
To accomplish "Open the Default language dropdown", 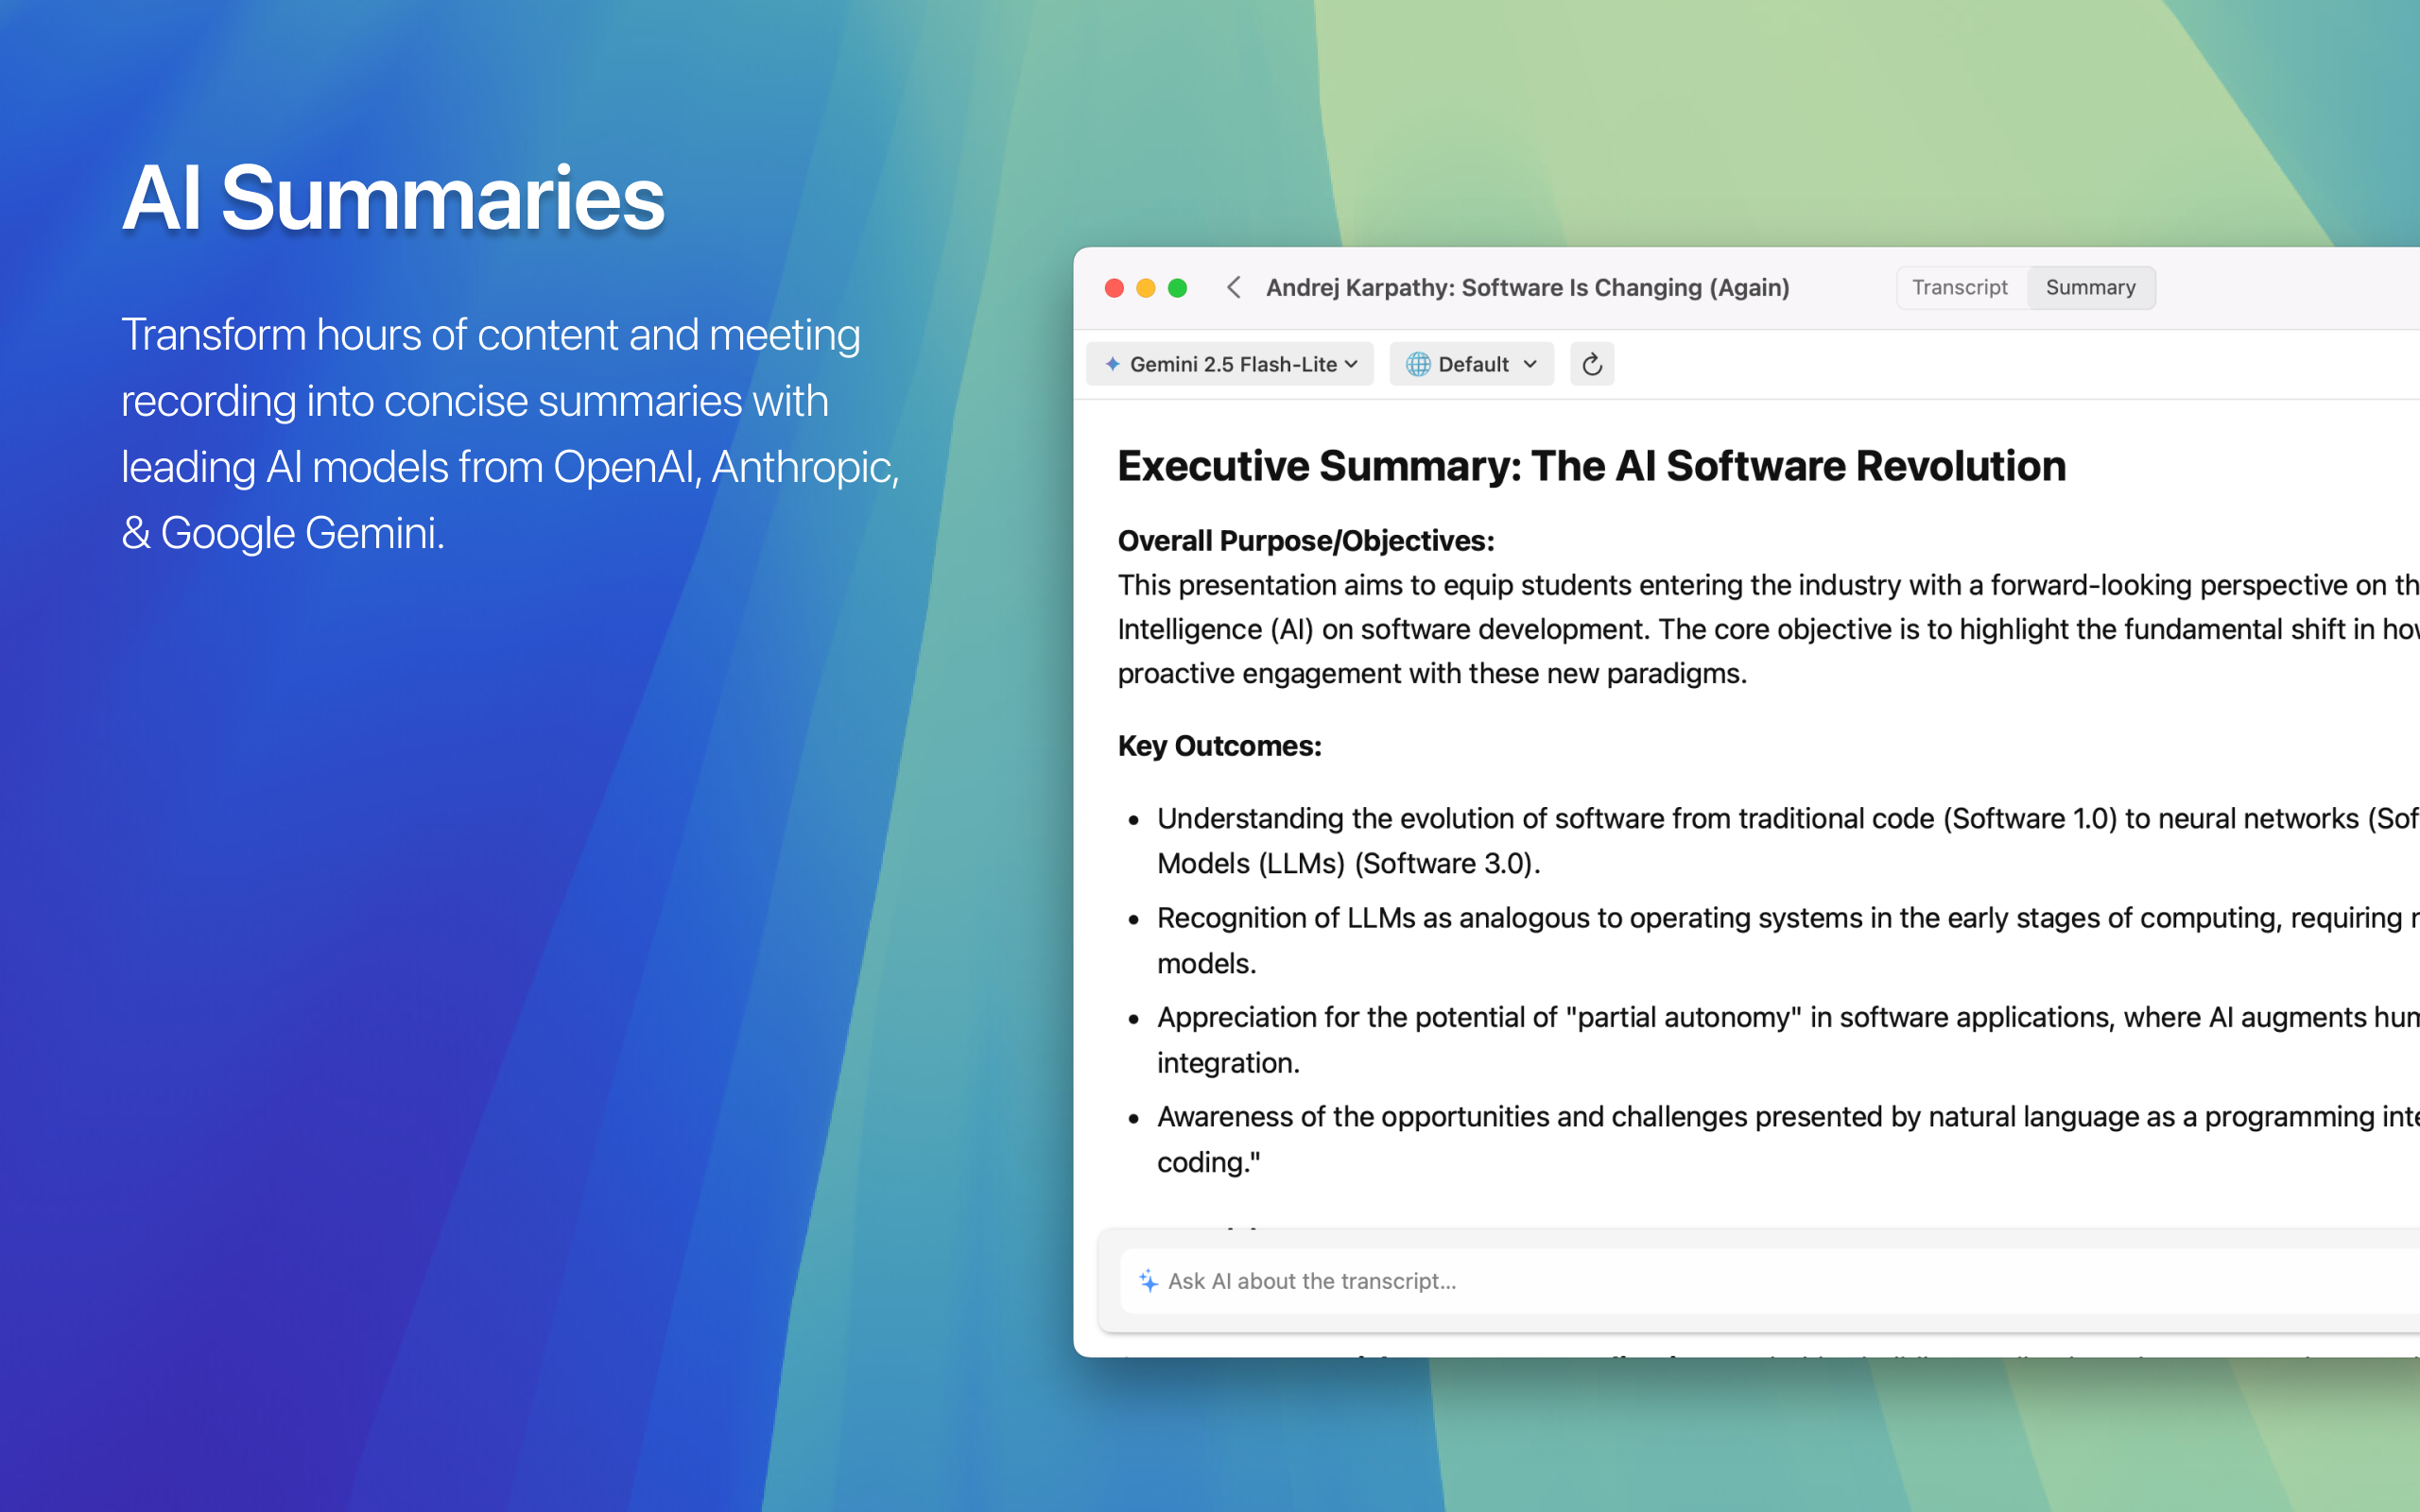I will pyautogui.click(x=1471, y=364).
